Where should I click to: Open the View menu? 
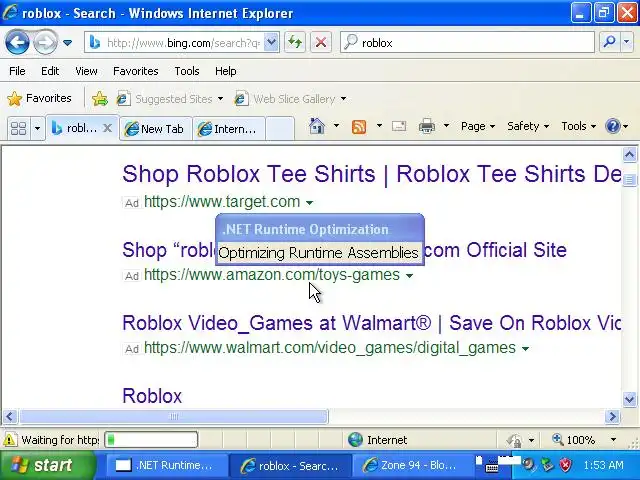(86, 71)
